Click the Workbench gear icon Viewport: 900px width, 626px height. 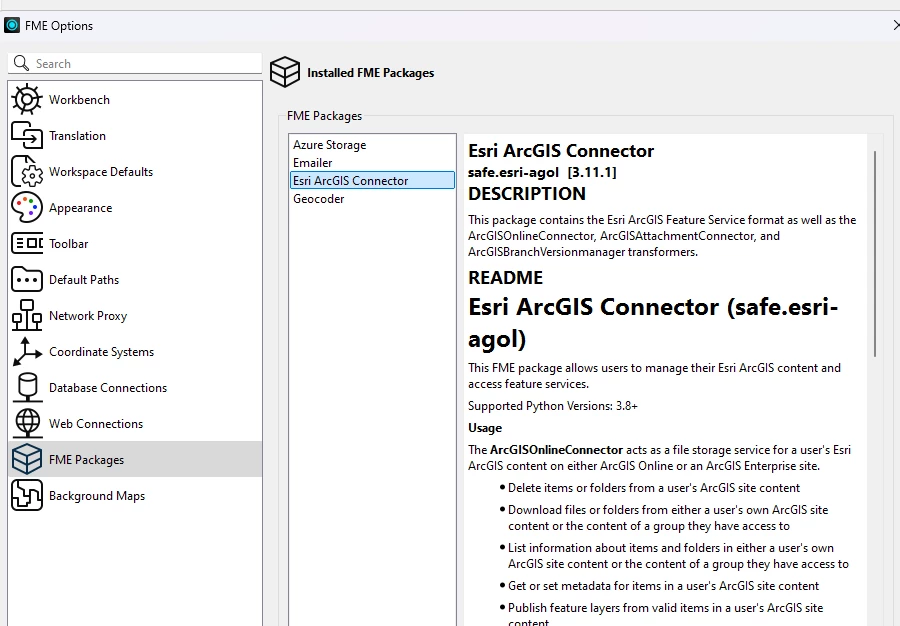point(26,99)
